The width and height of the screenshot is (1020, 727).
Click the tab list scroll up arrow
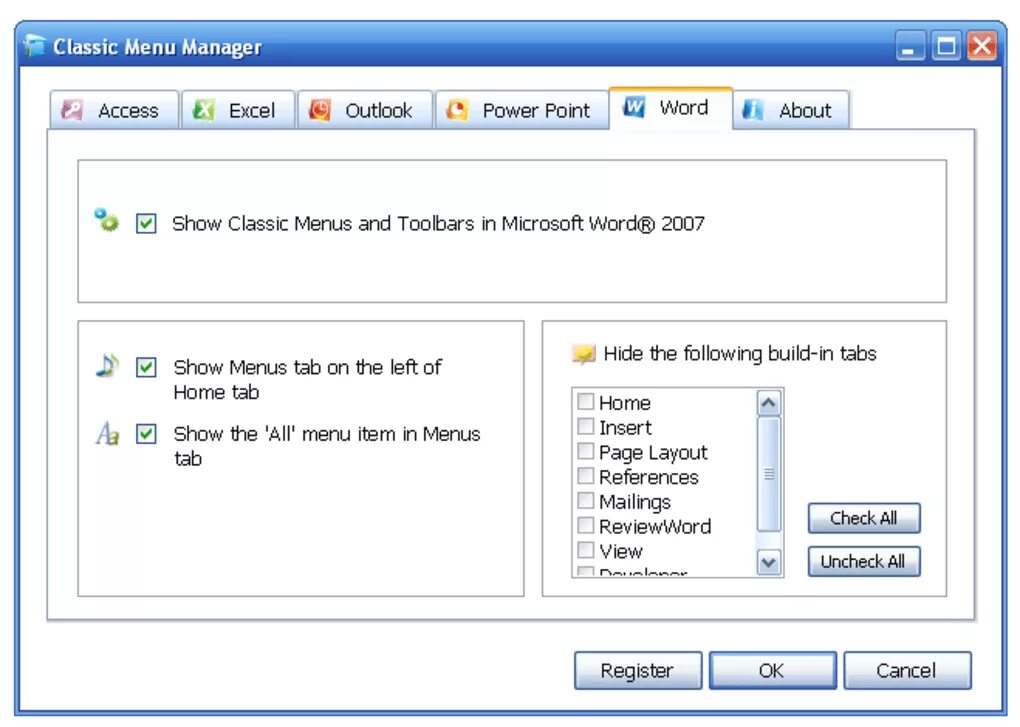click(x=769, y=403)
